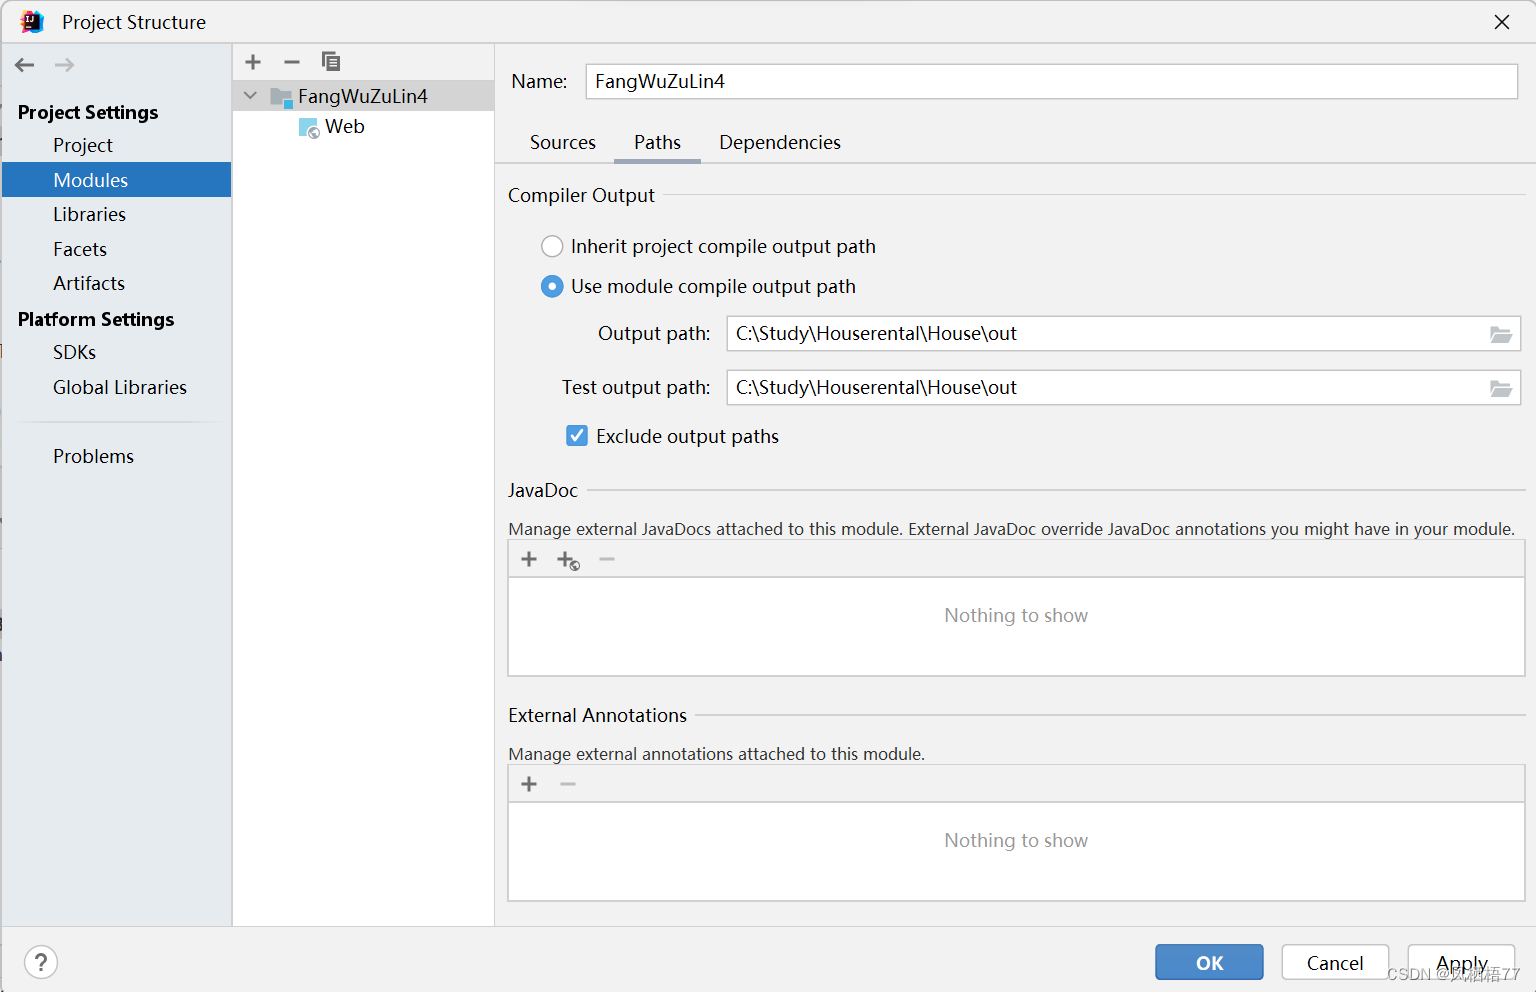Select Use module compile output path
Image resolution: width=1536 pixels, height=992 pixels.
[x=552, y=286]
